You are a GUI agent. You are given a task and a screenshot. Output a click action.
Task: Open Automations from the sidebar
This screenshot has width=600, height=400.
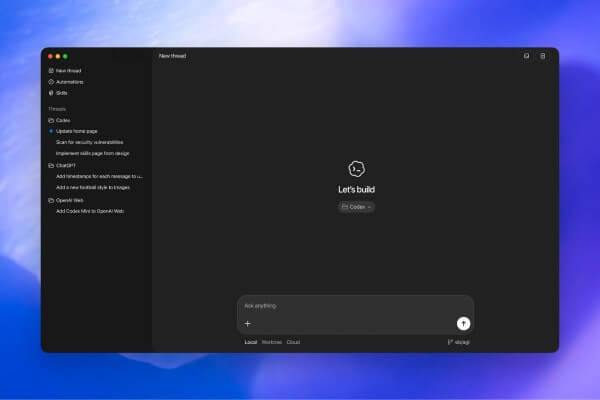click(x=66, y=82)
